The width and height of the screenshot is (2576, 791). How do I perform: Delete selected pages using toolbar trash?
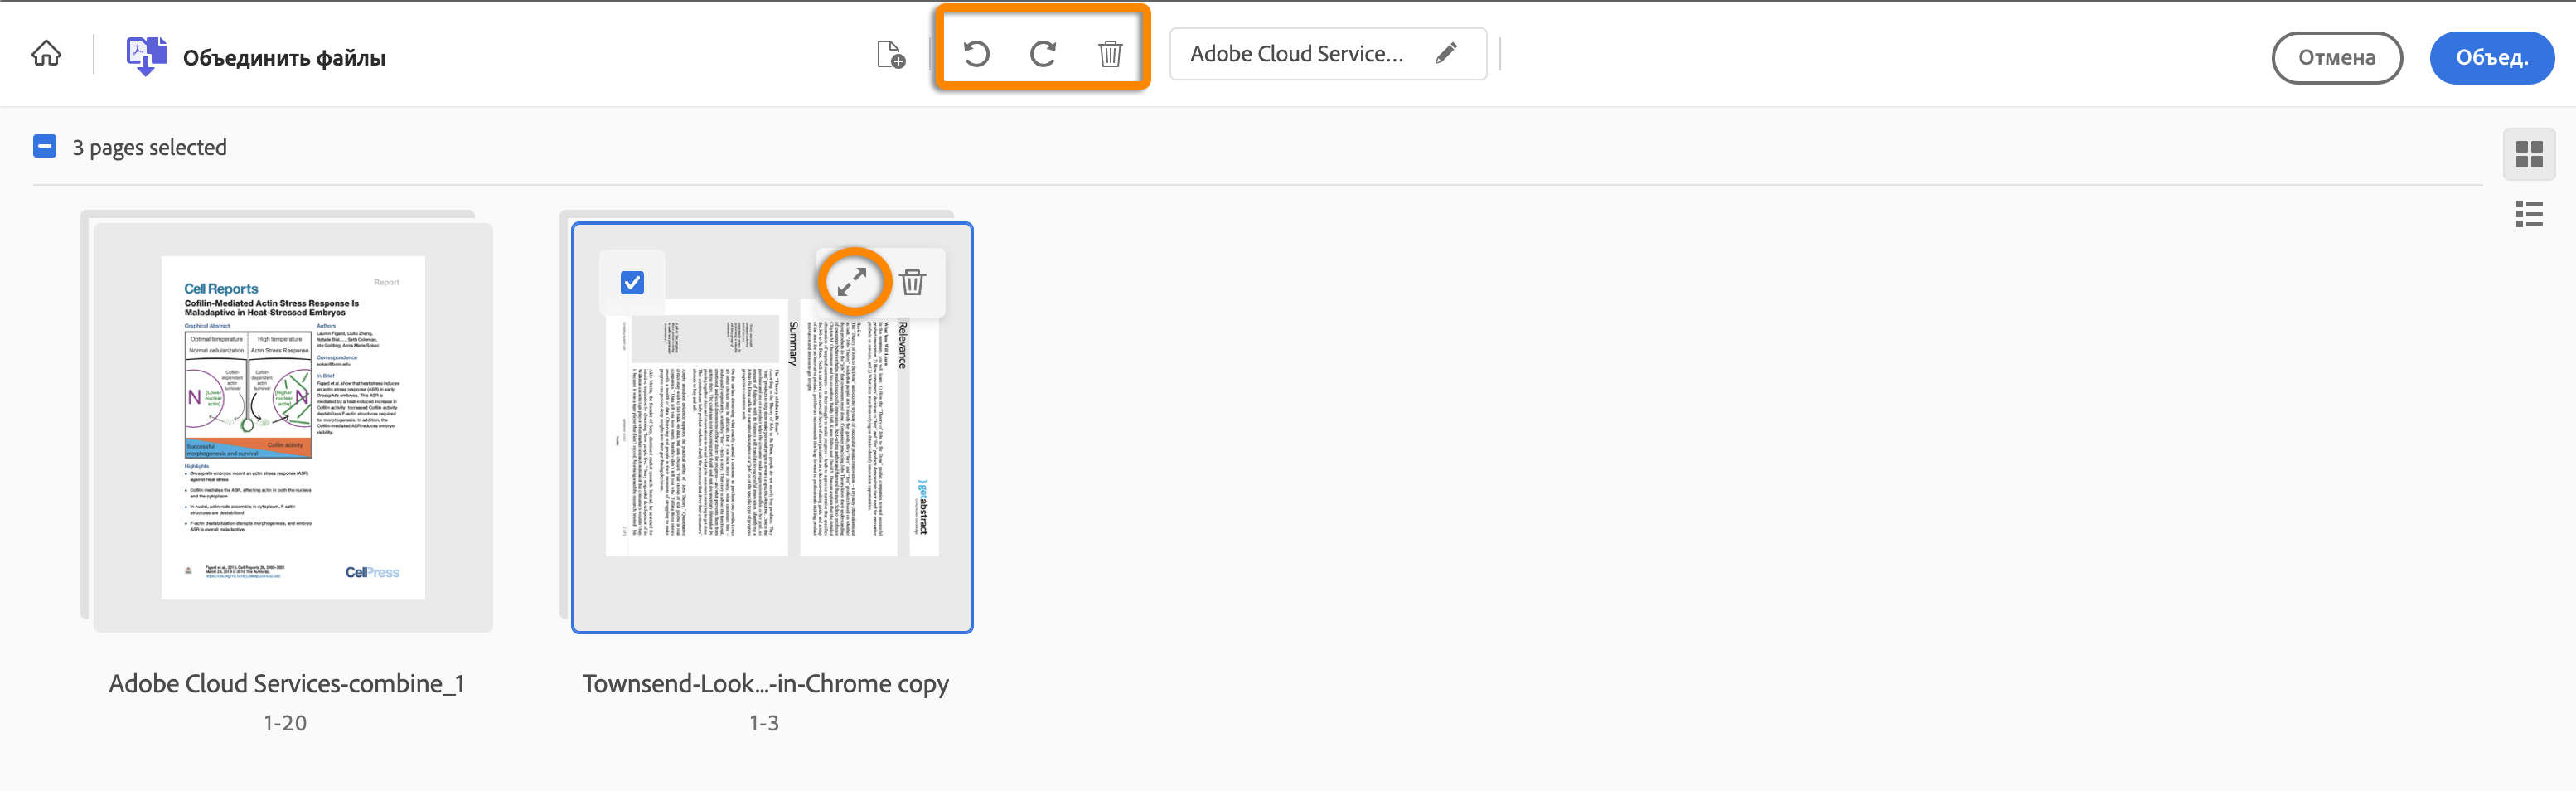point(1110,54)
